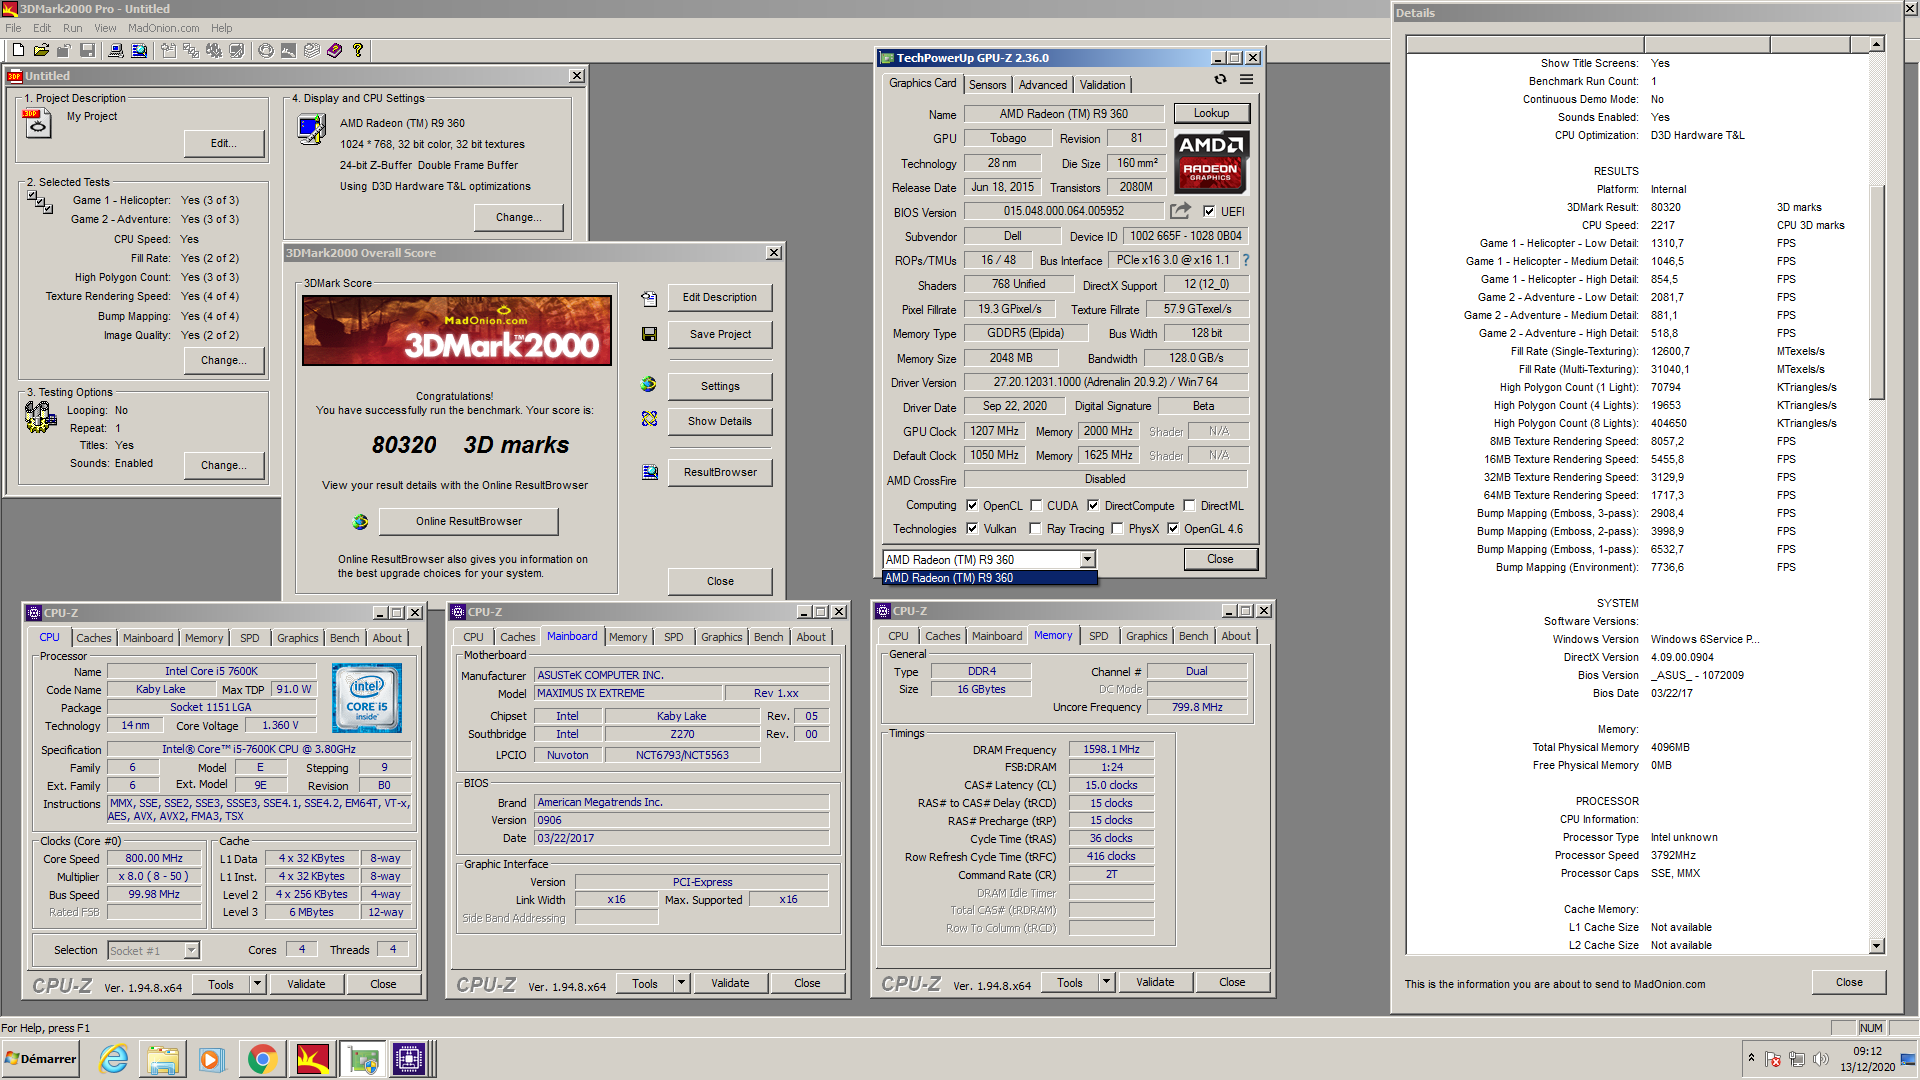
Task: Toggle the UEFI checkbox in GPU-Z
Action: click(1209, 211)
